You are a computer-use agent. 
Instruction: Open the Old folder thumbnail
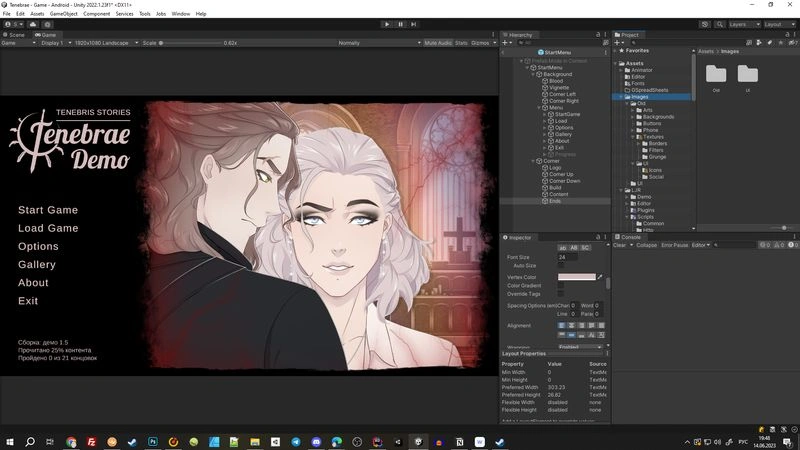(x=716, y=74)
